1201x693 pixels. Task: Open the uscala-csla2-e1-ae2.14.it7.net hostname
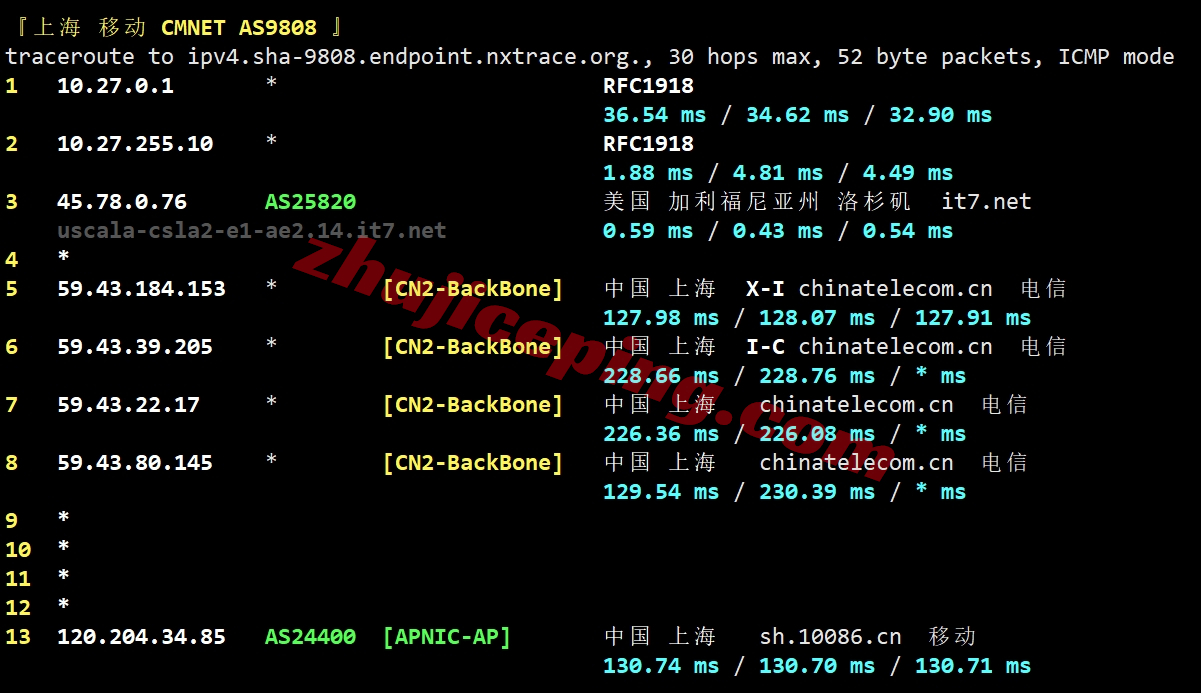pos(251,231)
